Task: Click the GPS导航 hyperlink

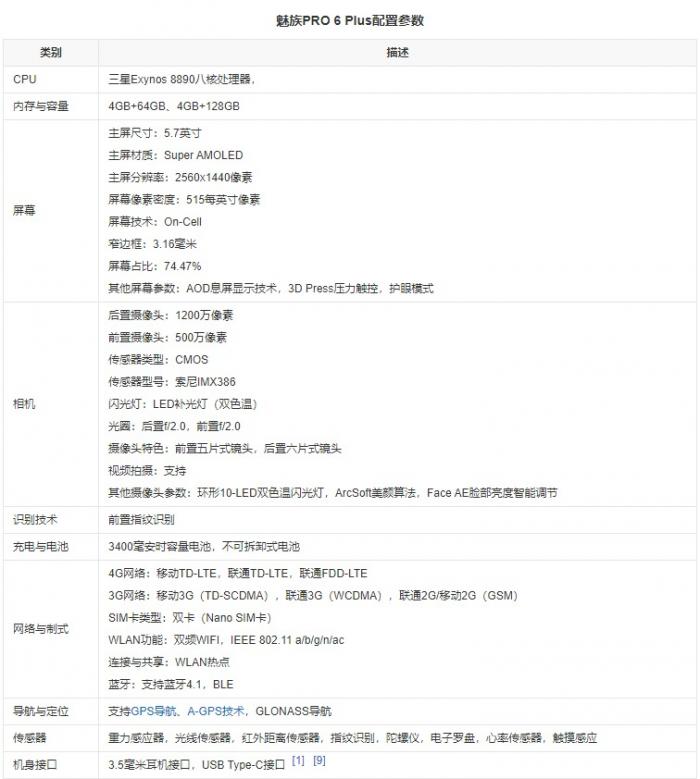Action: click(x=154, y=711)
